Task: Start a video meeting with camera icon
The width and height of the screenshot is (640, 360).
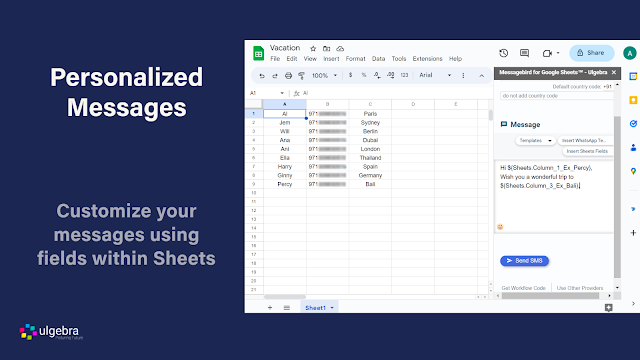Action: click(x=547, y=53)
